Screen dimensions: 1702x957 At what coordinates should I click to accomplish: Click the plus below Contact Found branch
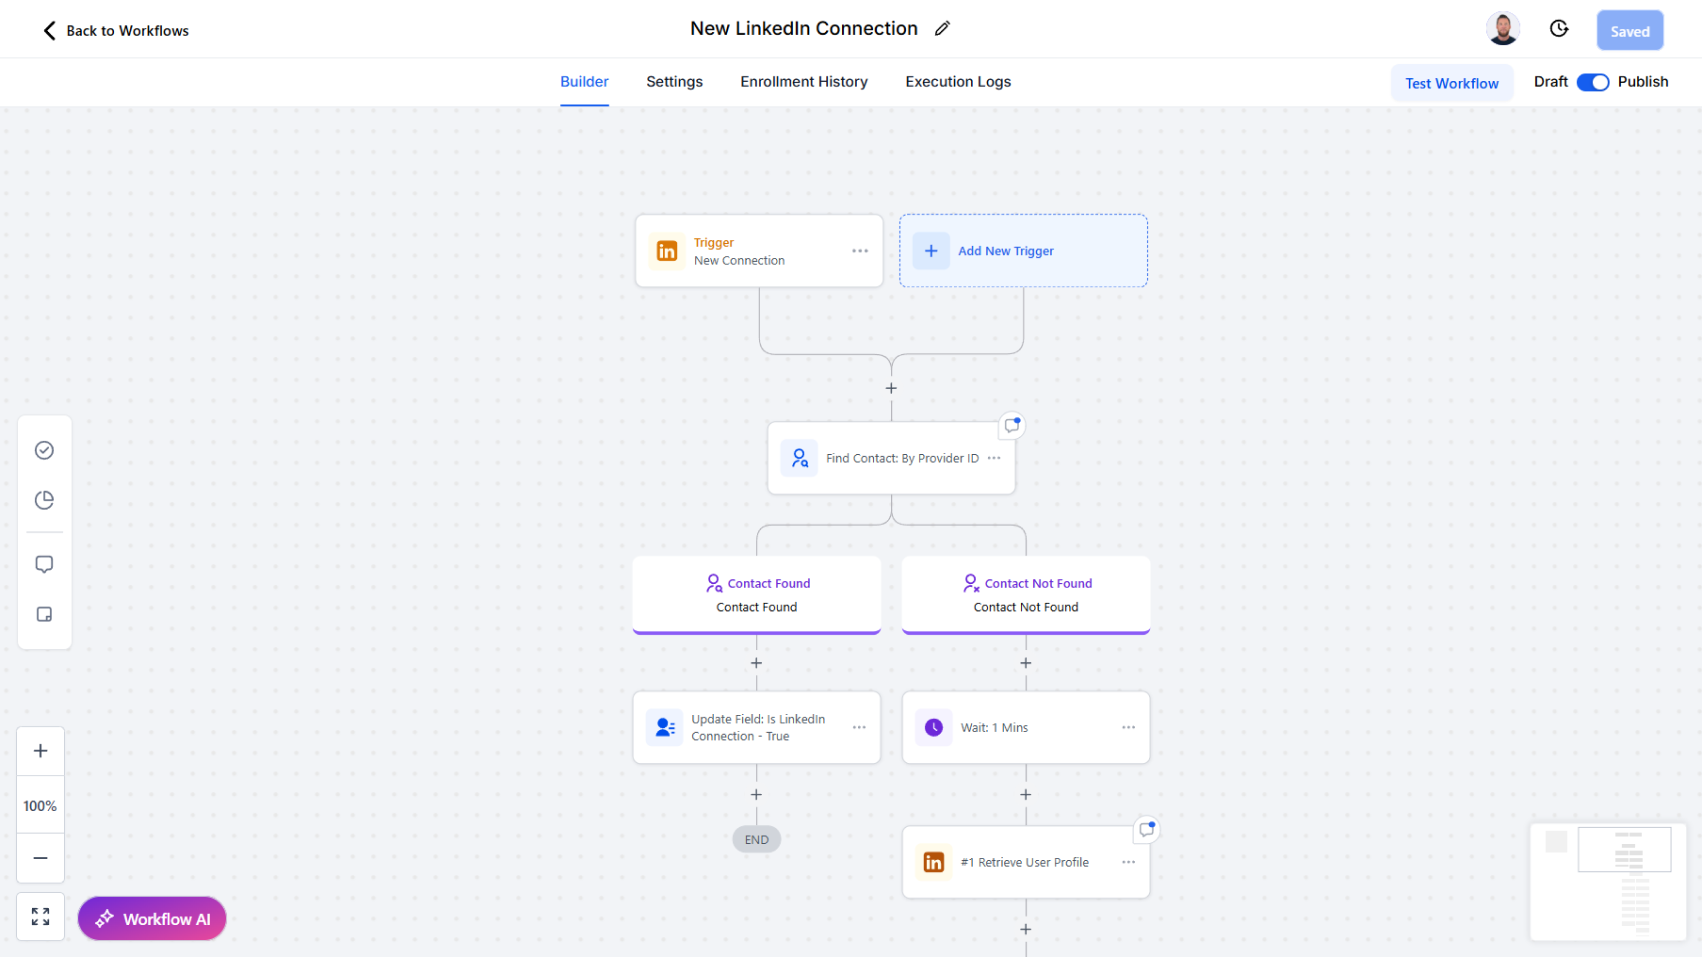[x=756, y=662]
